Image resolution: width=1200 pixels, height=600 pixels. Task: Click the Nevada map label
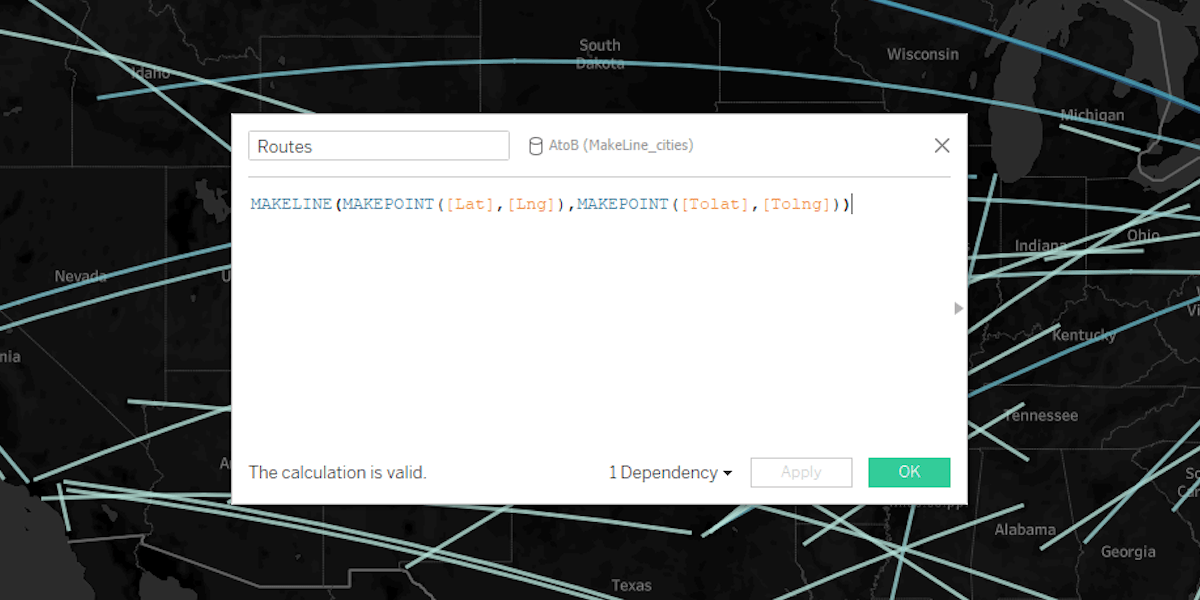tap(80, 276)
